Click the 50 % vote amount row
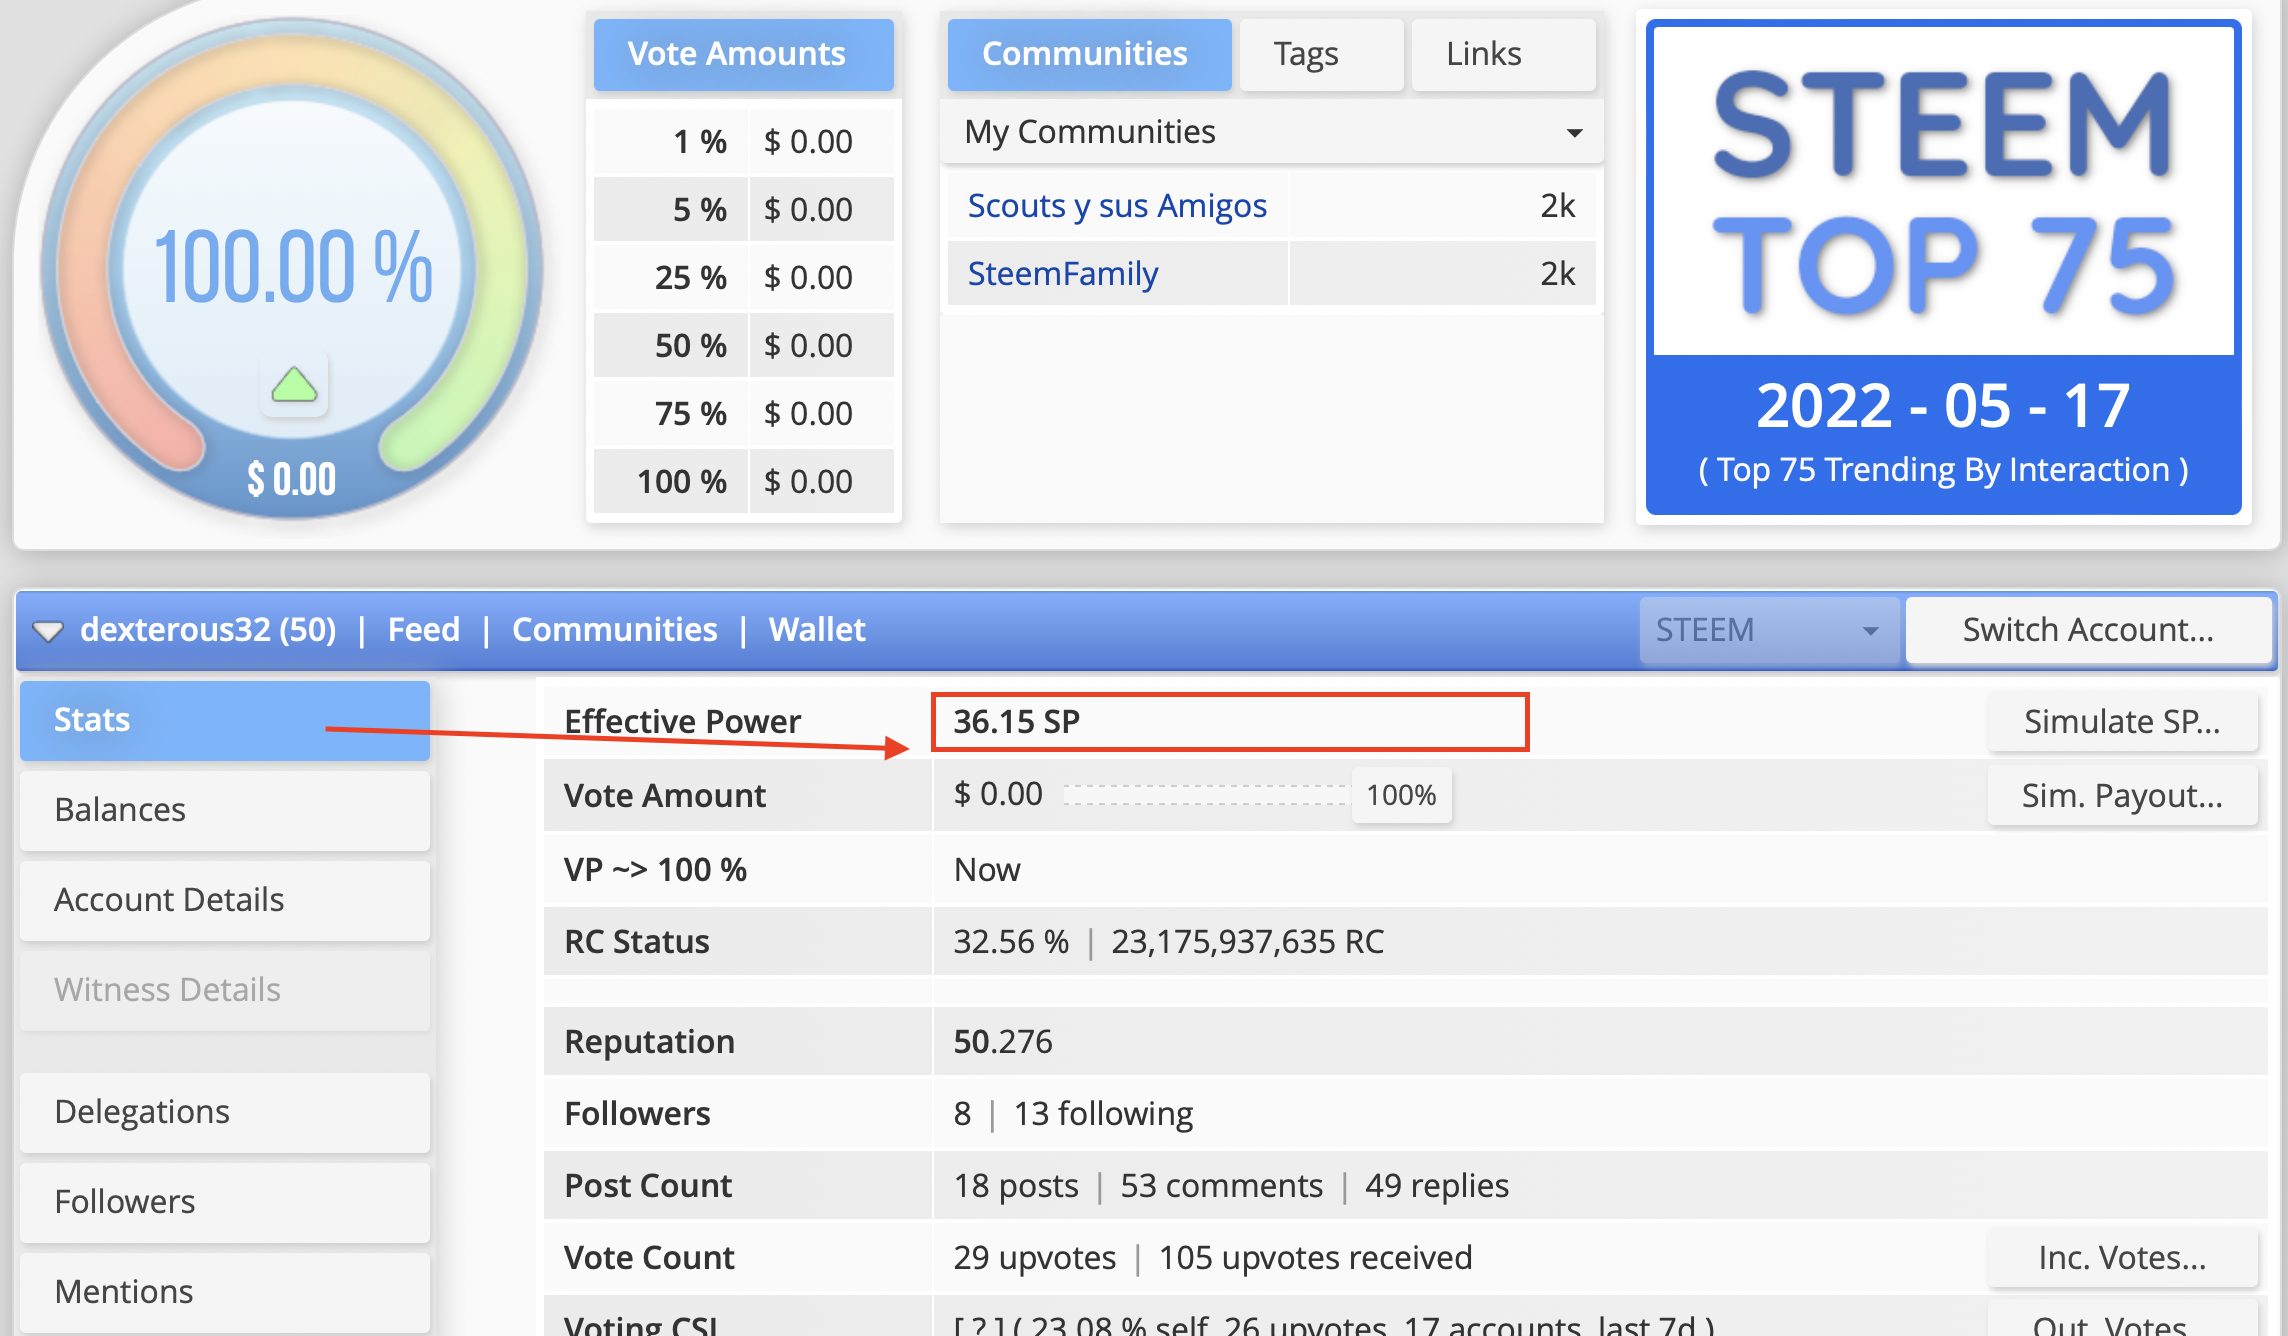The height and width of the screenshot is (1336, 2288). point(743,346)
